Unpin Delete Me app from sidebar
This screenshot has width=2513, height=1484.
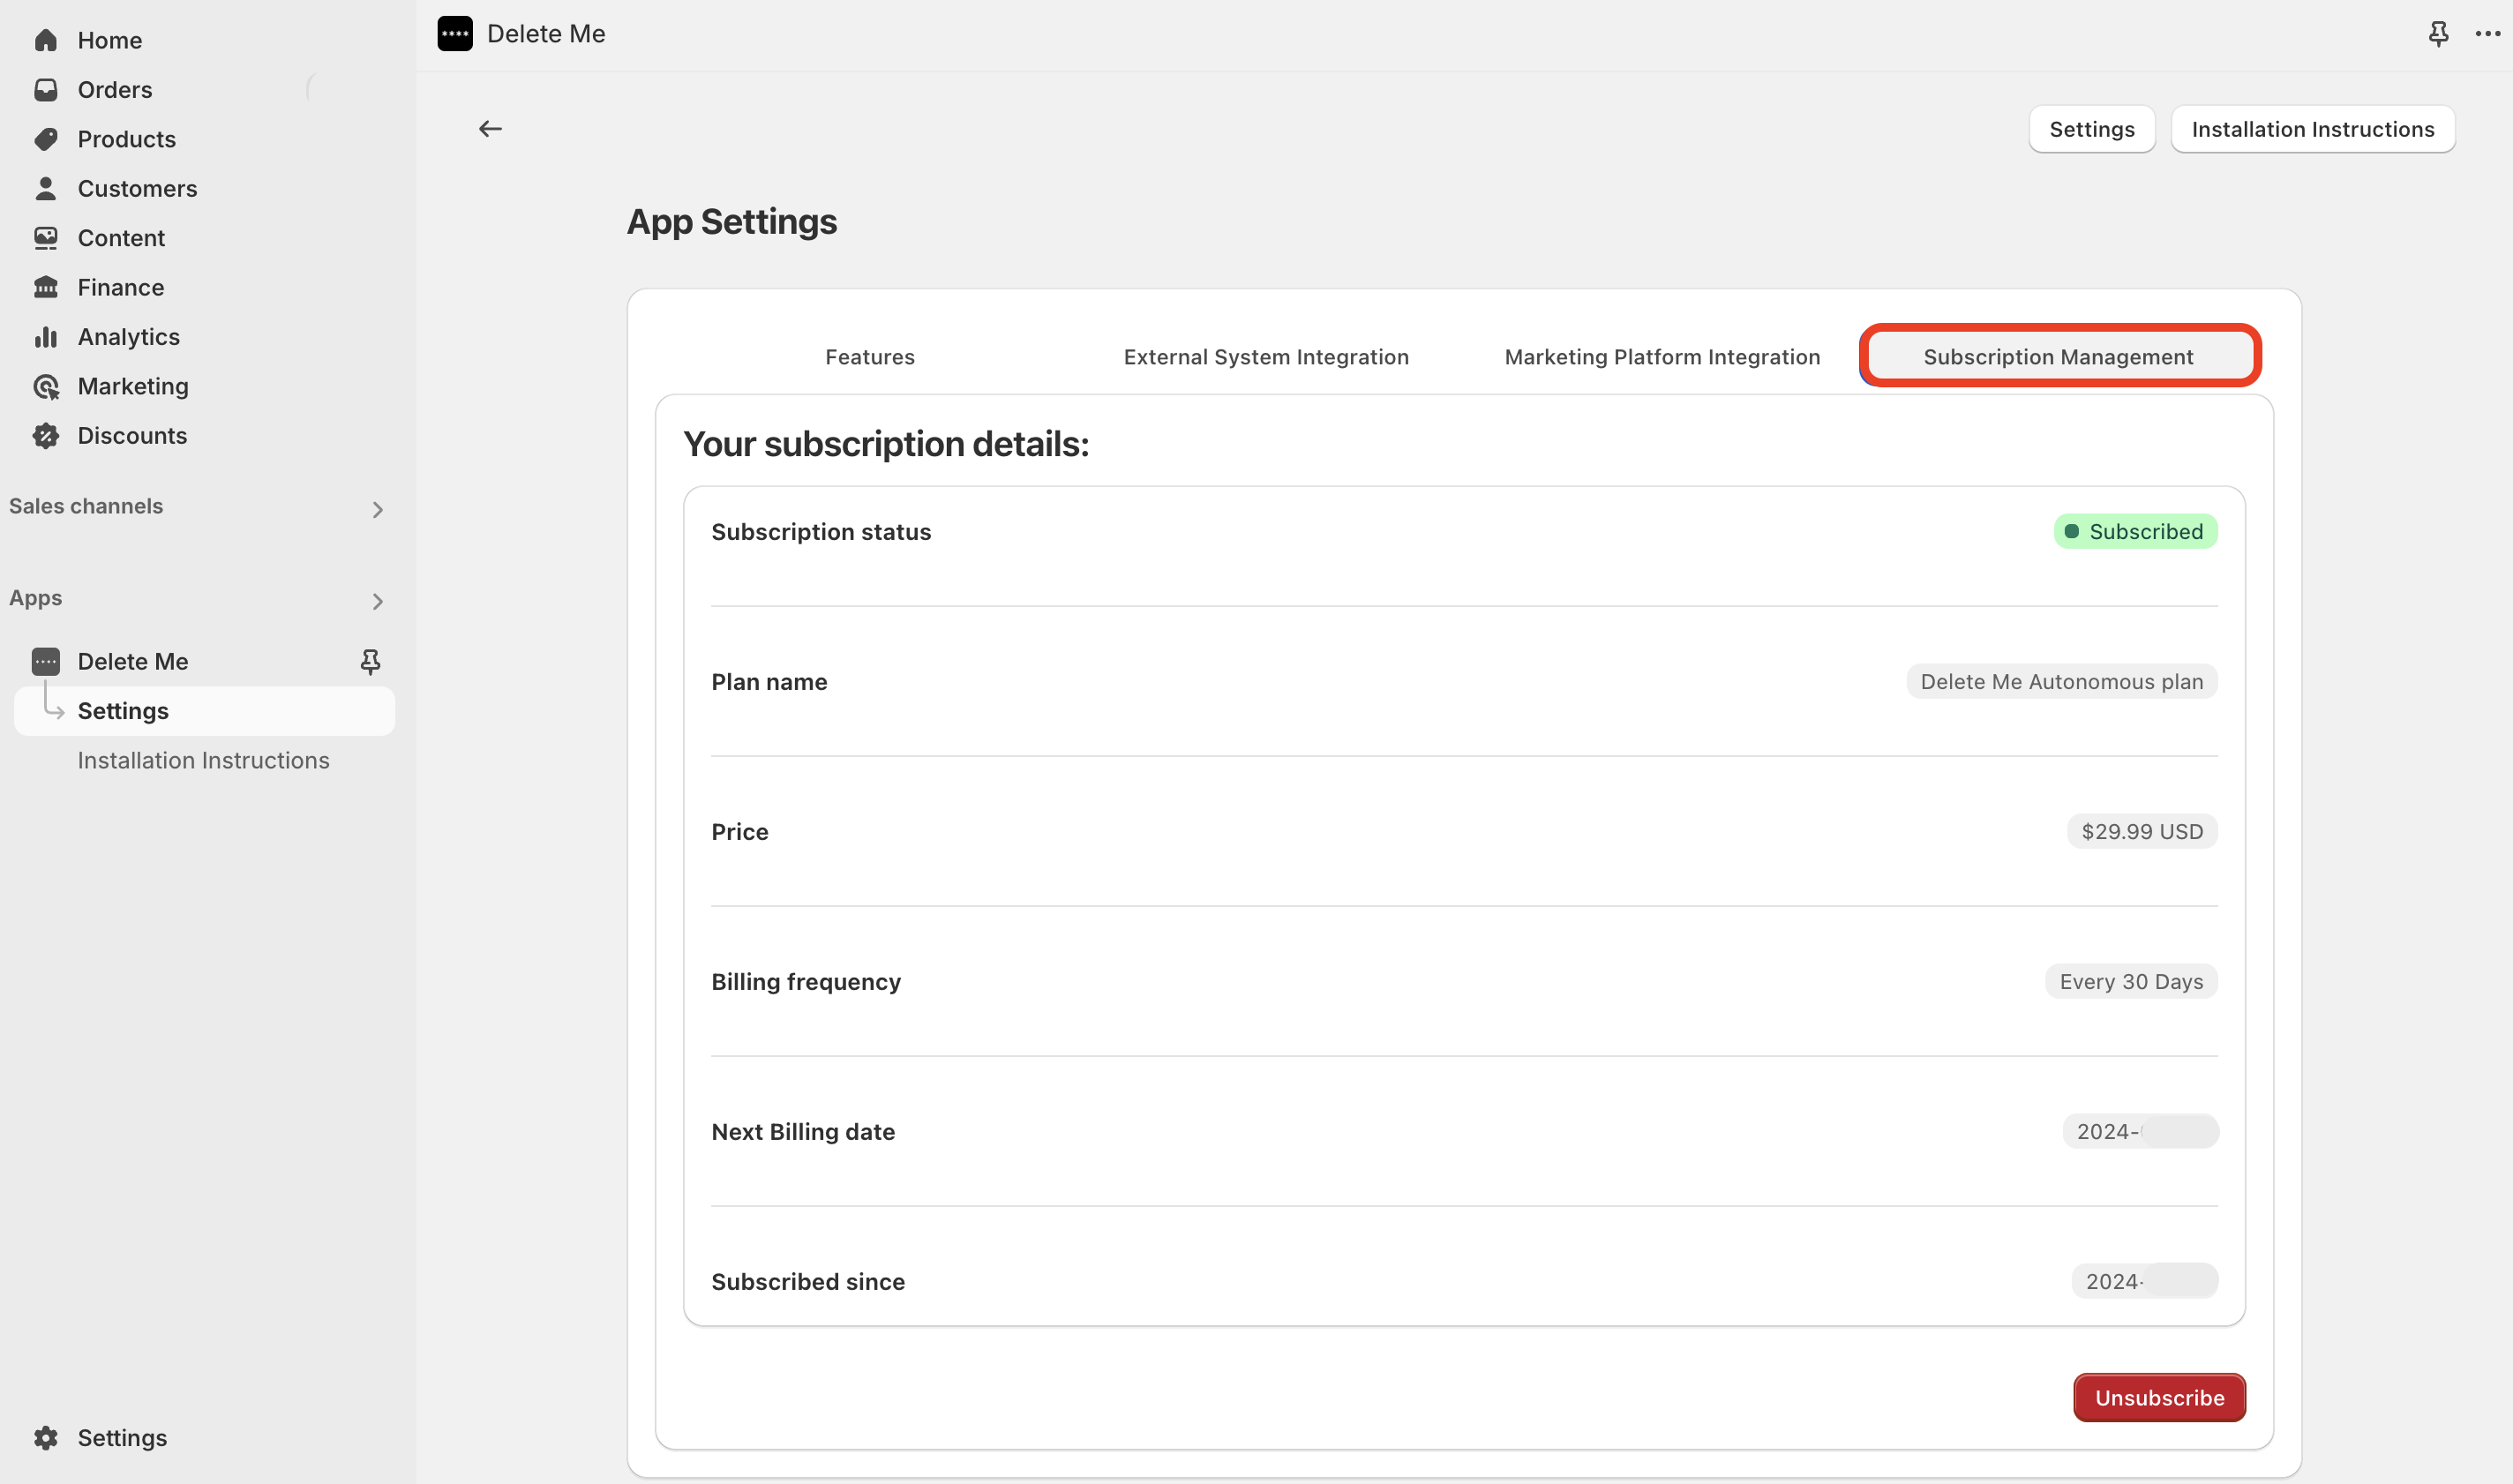click(370, 661)
